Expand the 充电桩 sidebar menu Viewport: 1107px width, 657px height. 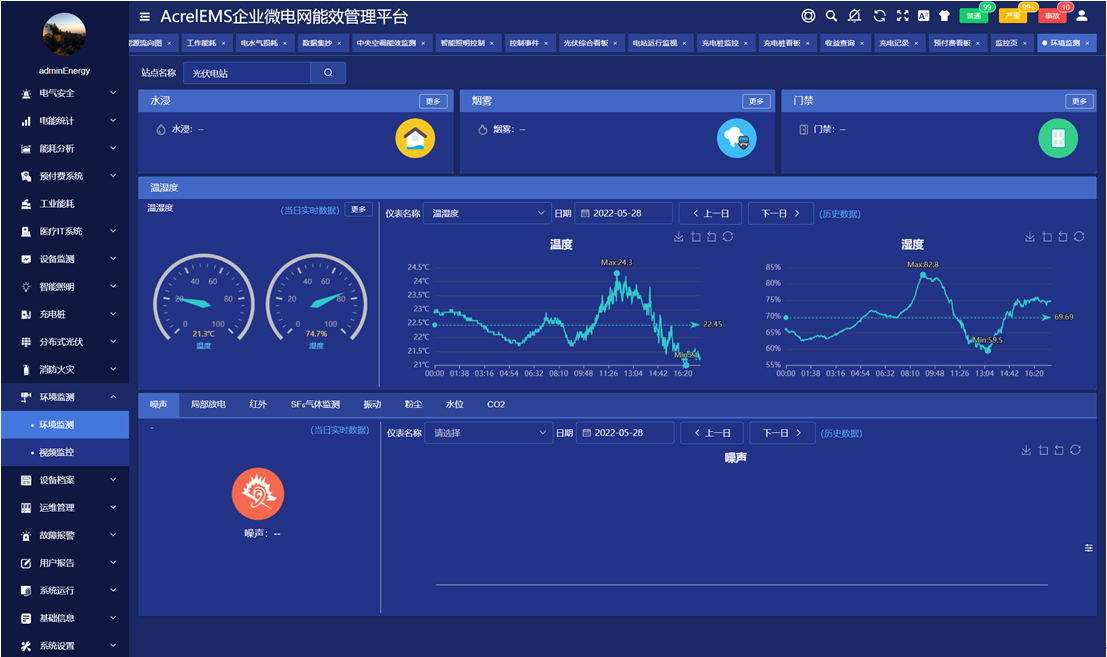click(65, 314)
